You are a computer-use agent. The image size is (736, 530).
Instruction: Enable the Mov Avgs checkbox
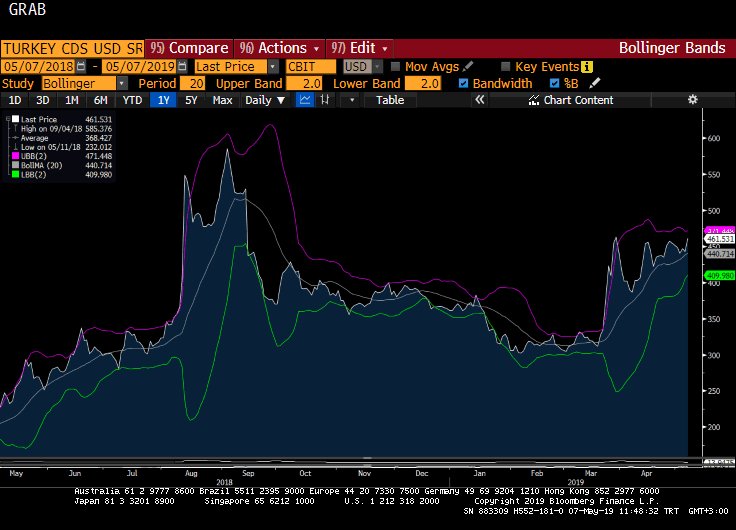pyautogui.click(x=395, y=67)
